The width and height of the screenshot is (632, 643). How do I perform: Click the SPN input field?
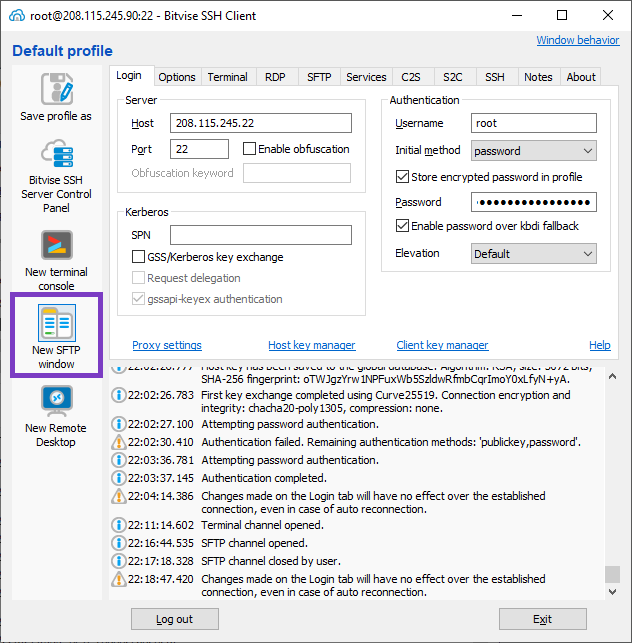tap(261, 235)
